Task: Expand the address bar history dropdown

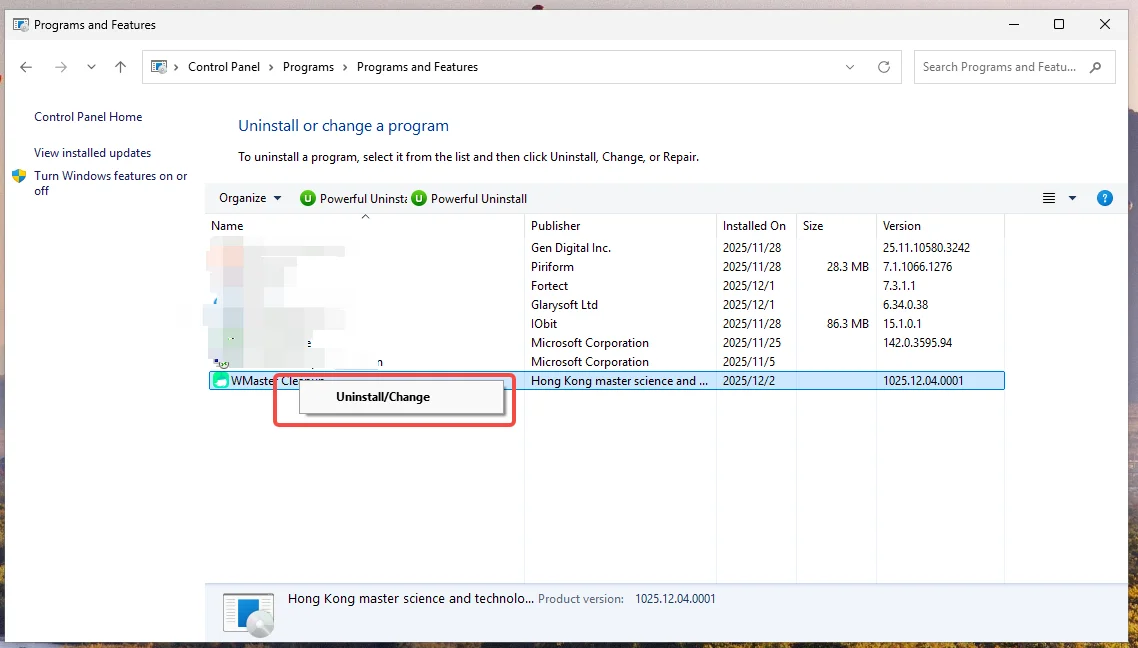Action: click(850, 67)
